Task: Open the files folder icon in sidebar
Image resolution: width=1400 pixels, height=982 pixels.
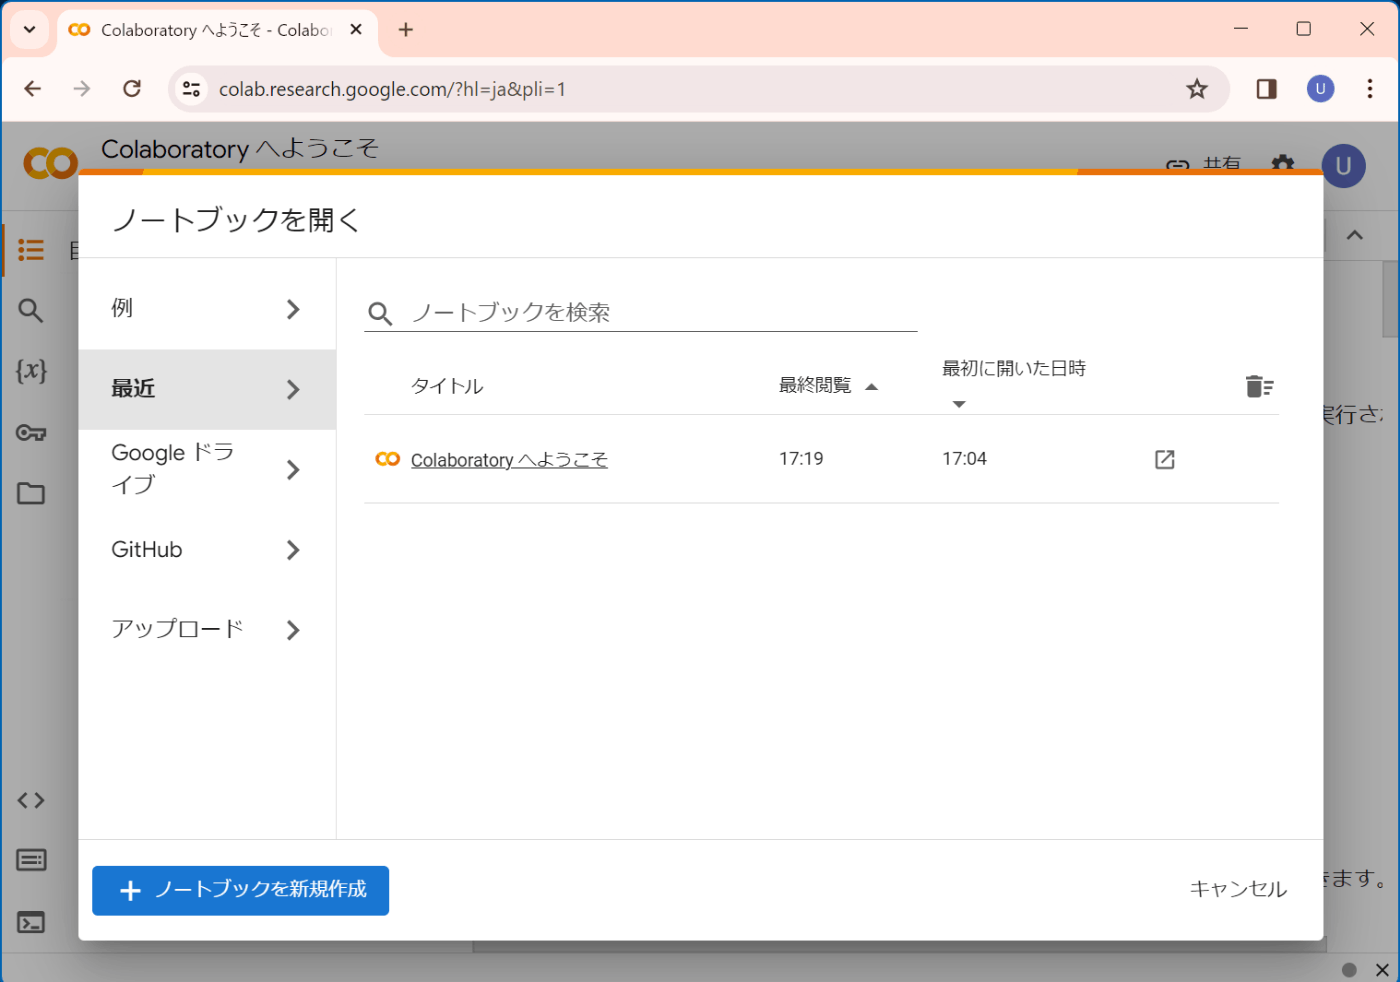Action: point(31,493)
